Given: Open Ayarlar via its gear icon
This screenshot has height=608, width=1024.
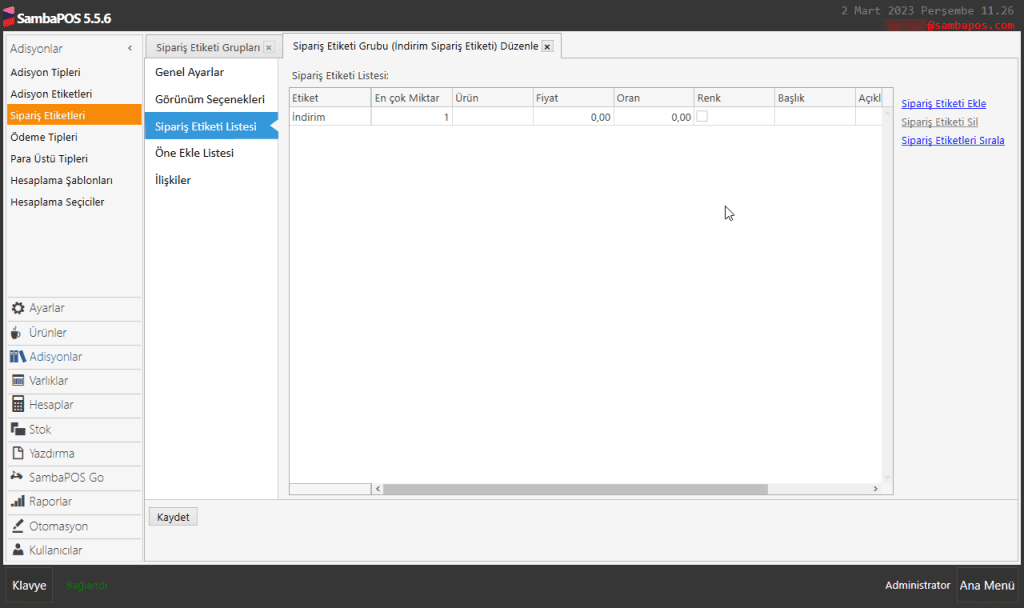Looking at the screenshot, I should [18, 309].
